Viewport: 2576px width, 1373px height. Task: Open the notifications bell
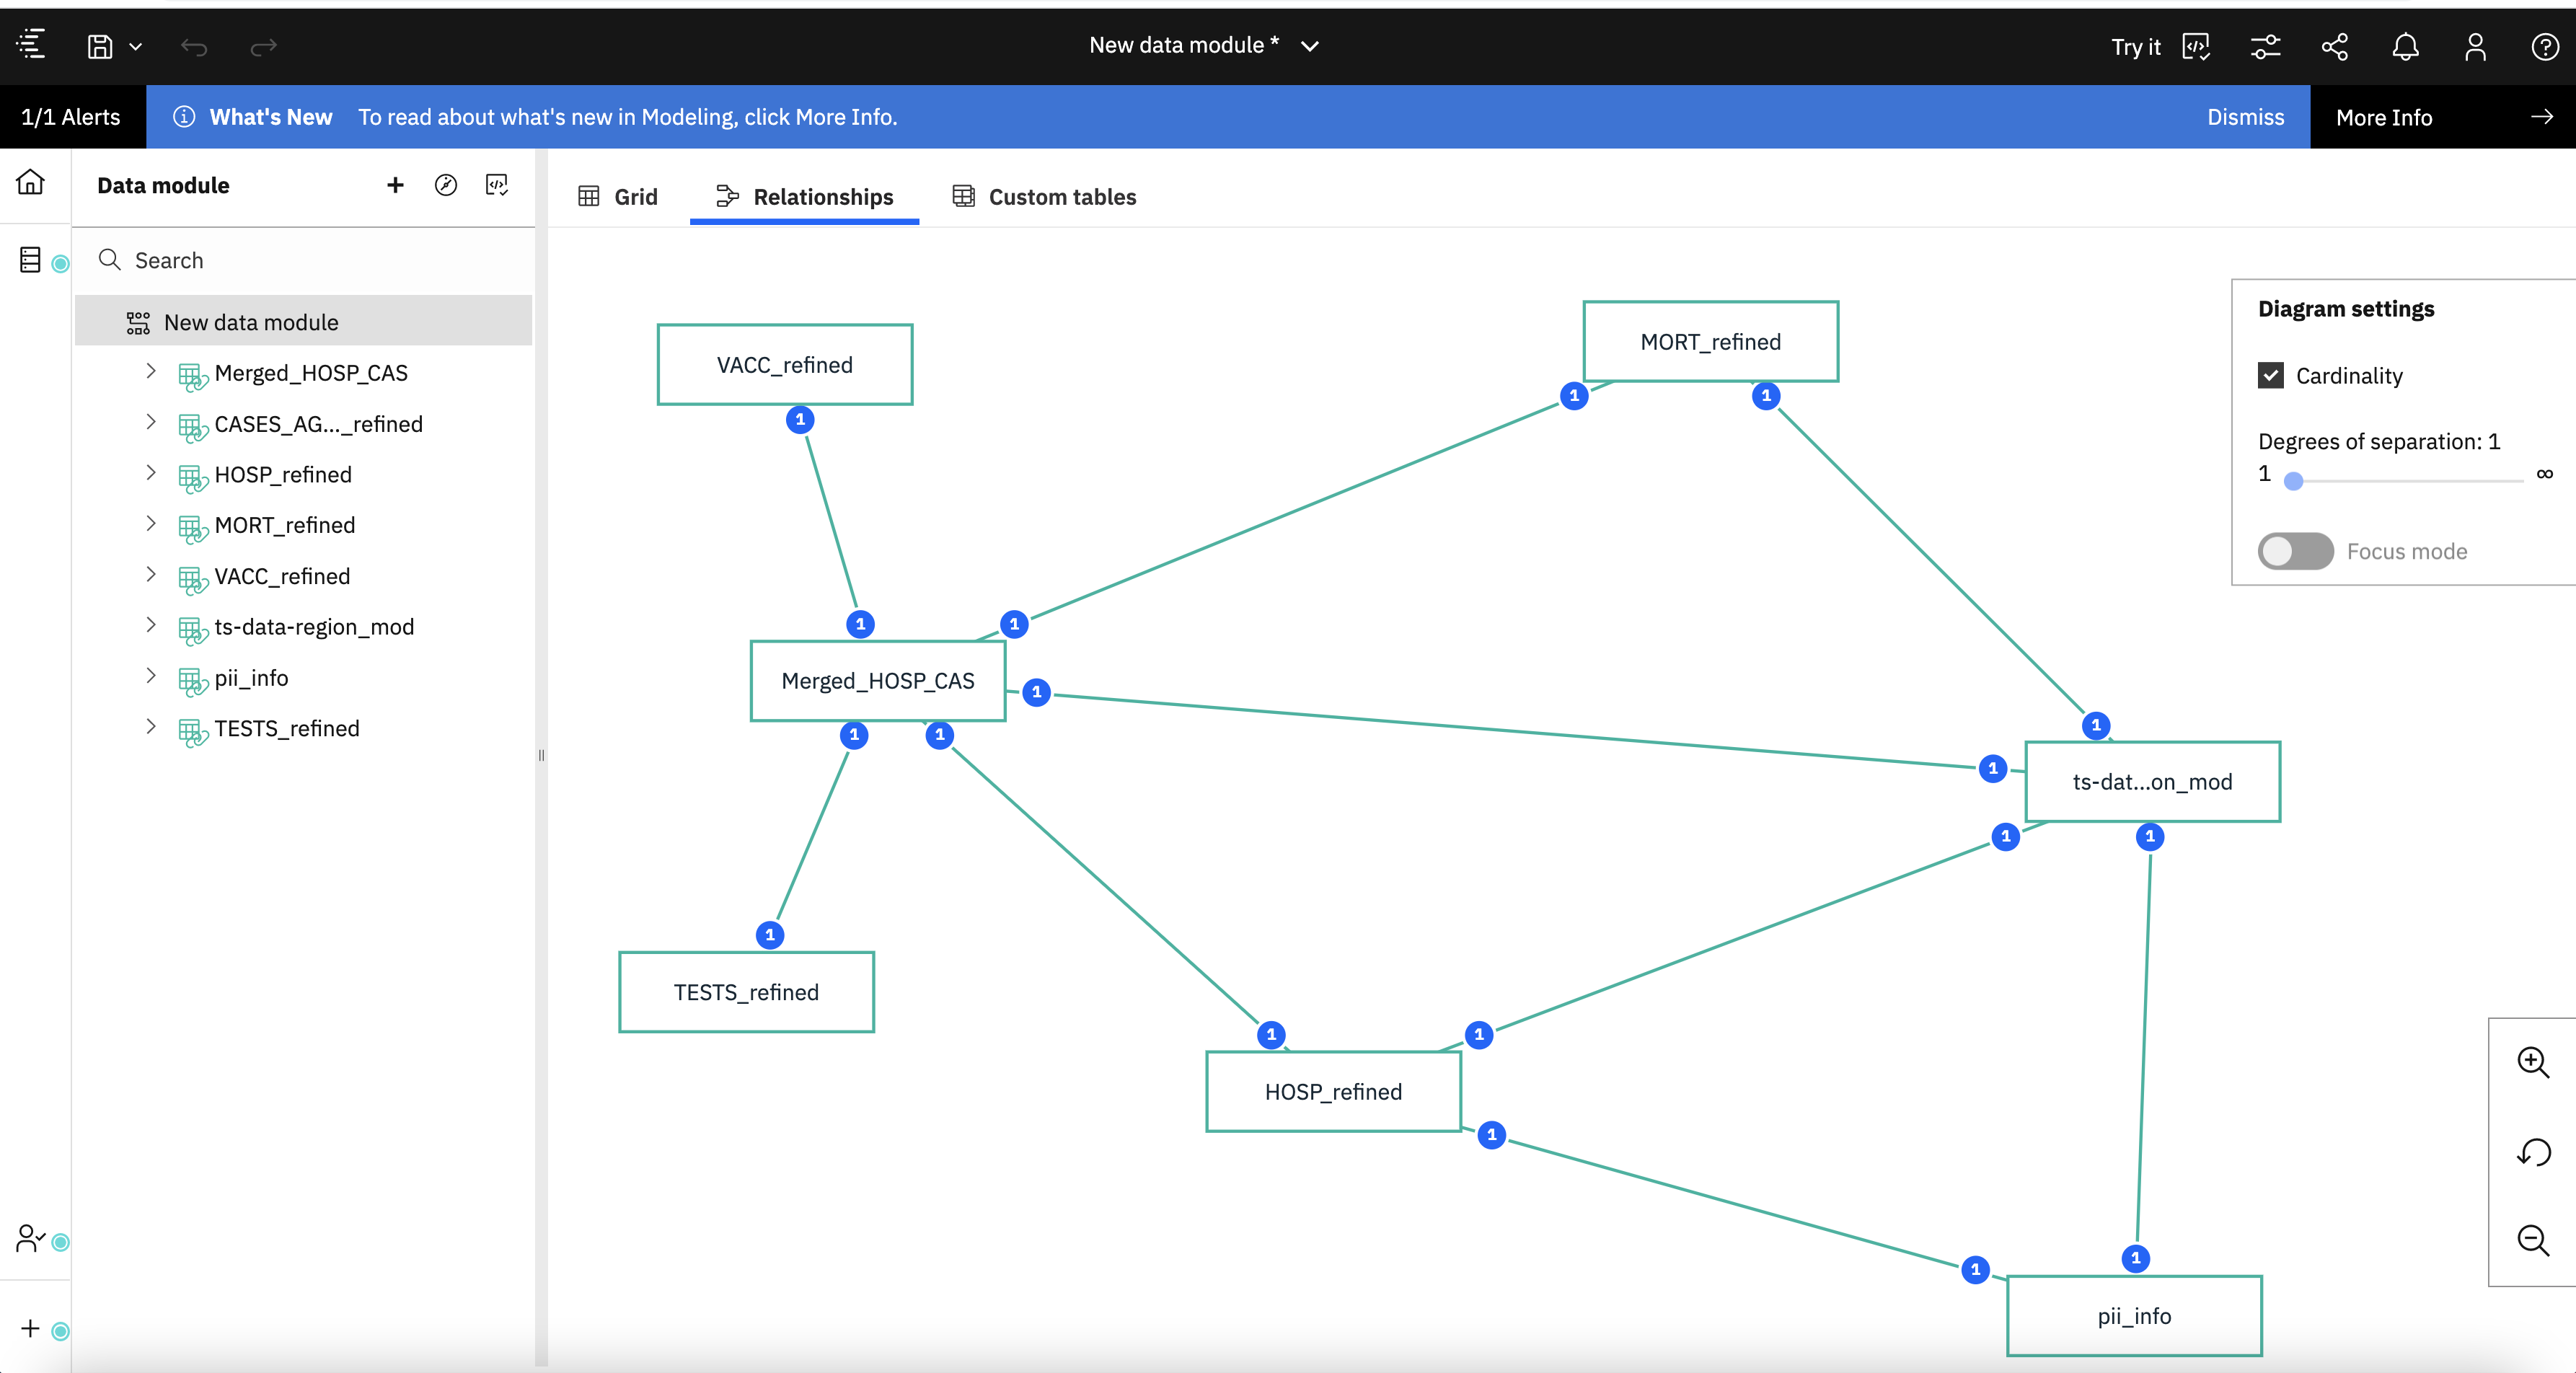click(2405, 46)
